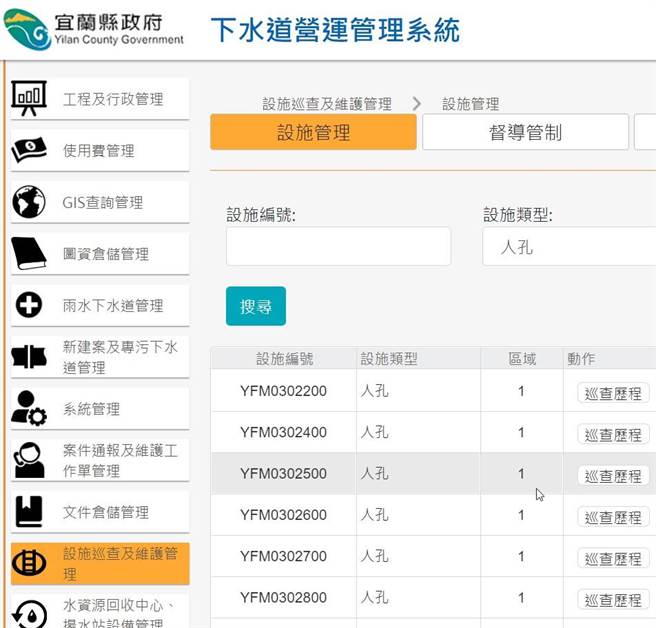Click 人孔 type in YFM0302200 row
Image resolution: width=656 pixels, height=628 pixels.
(x=374, y=391)
